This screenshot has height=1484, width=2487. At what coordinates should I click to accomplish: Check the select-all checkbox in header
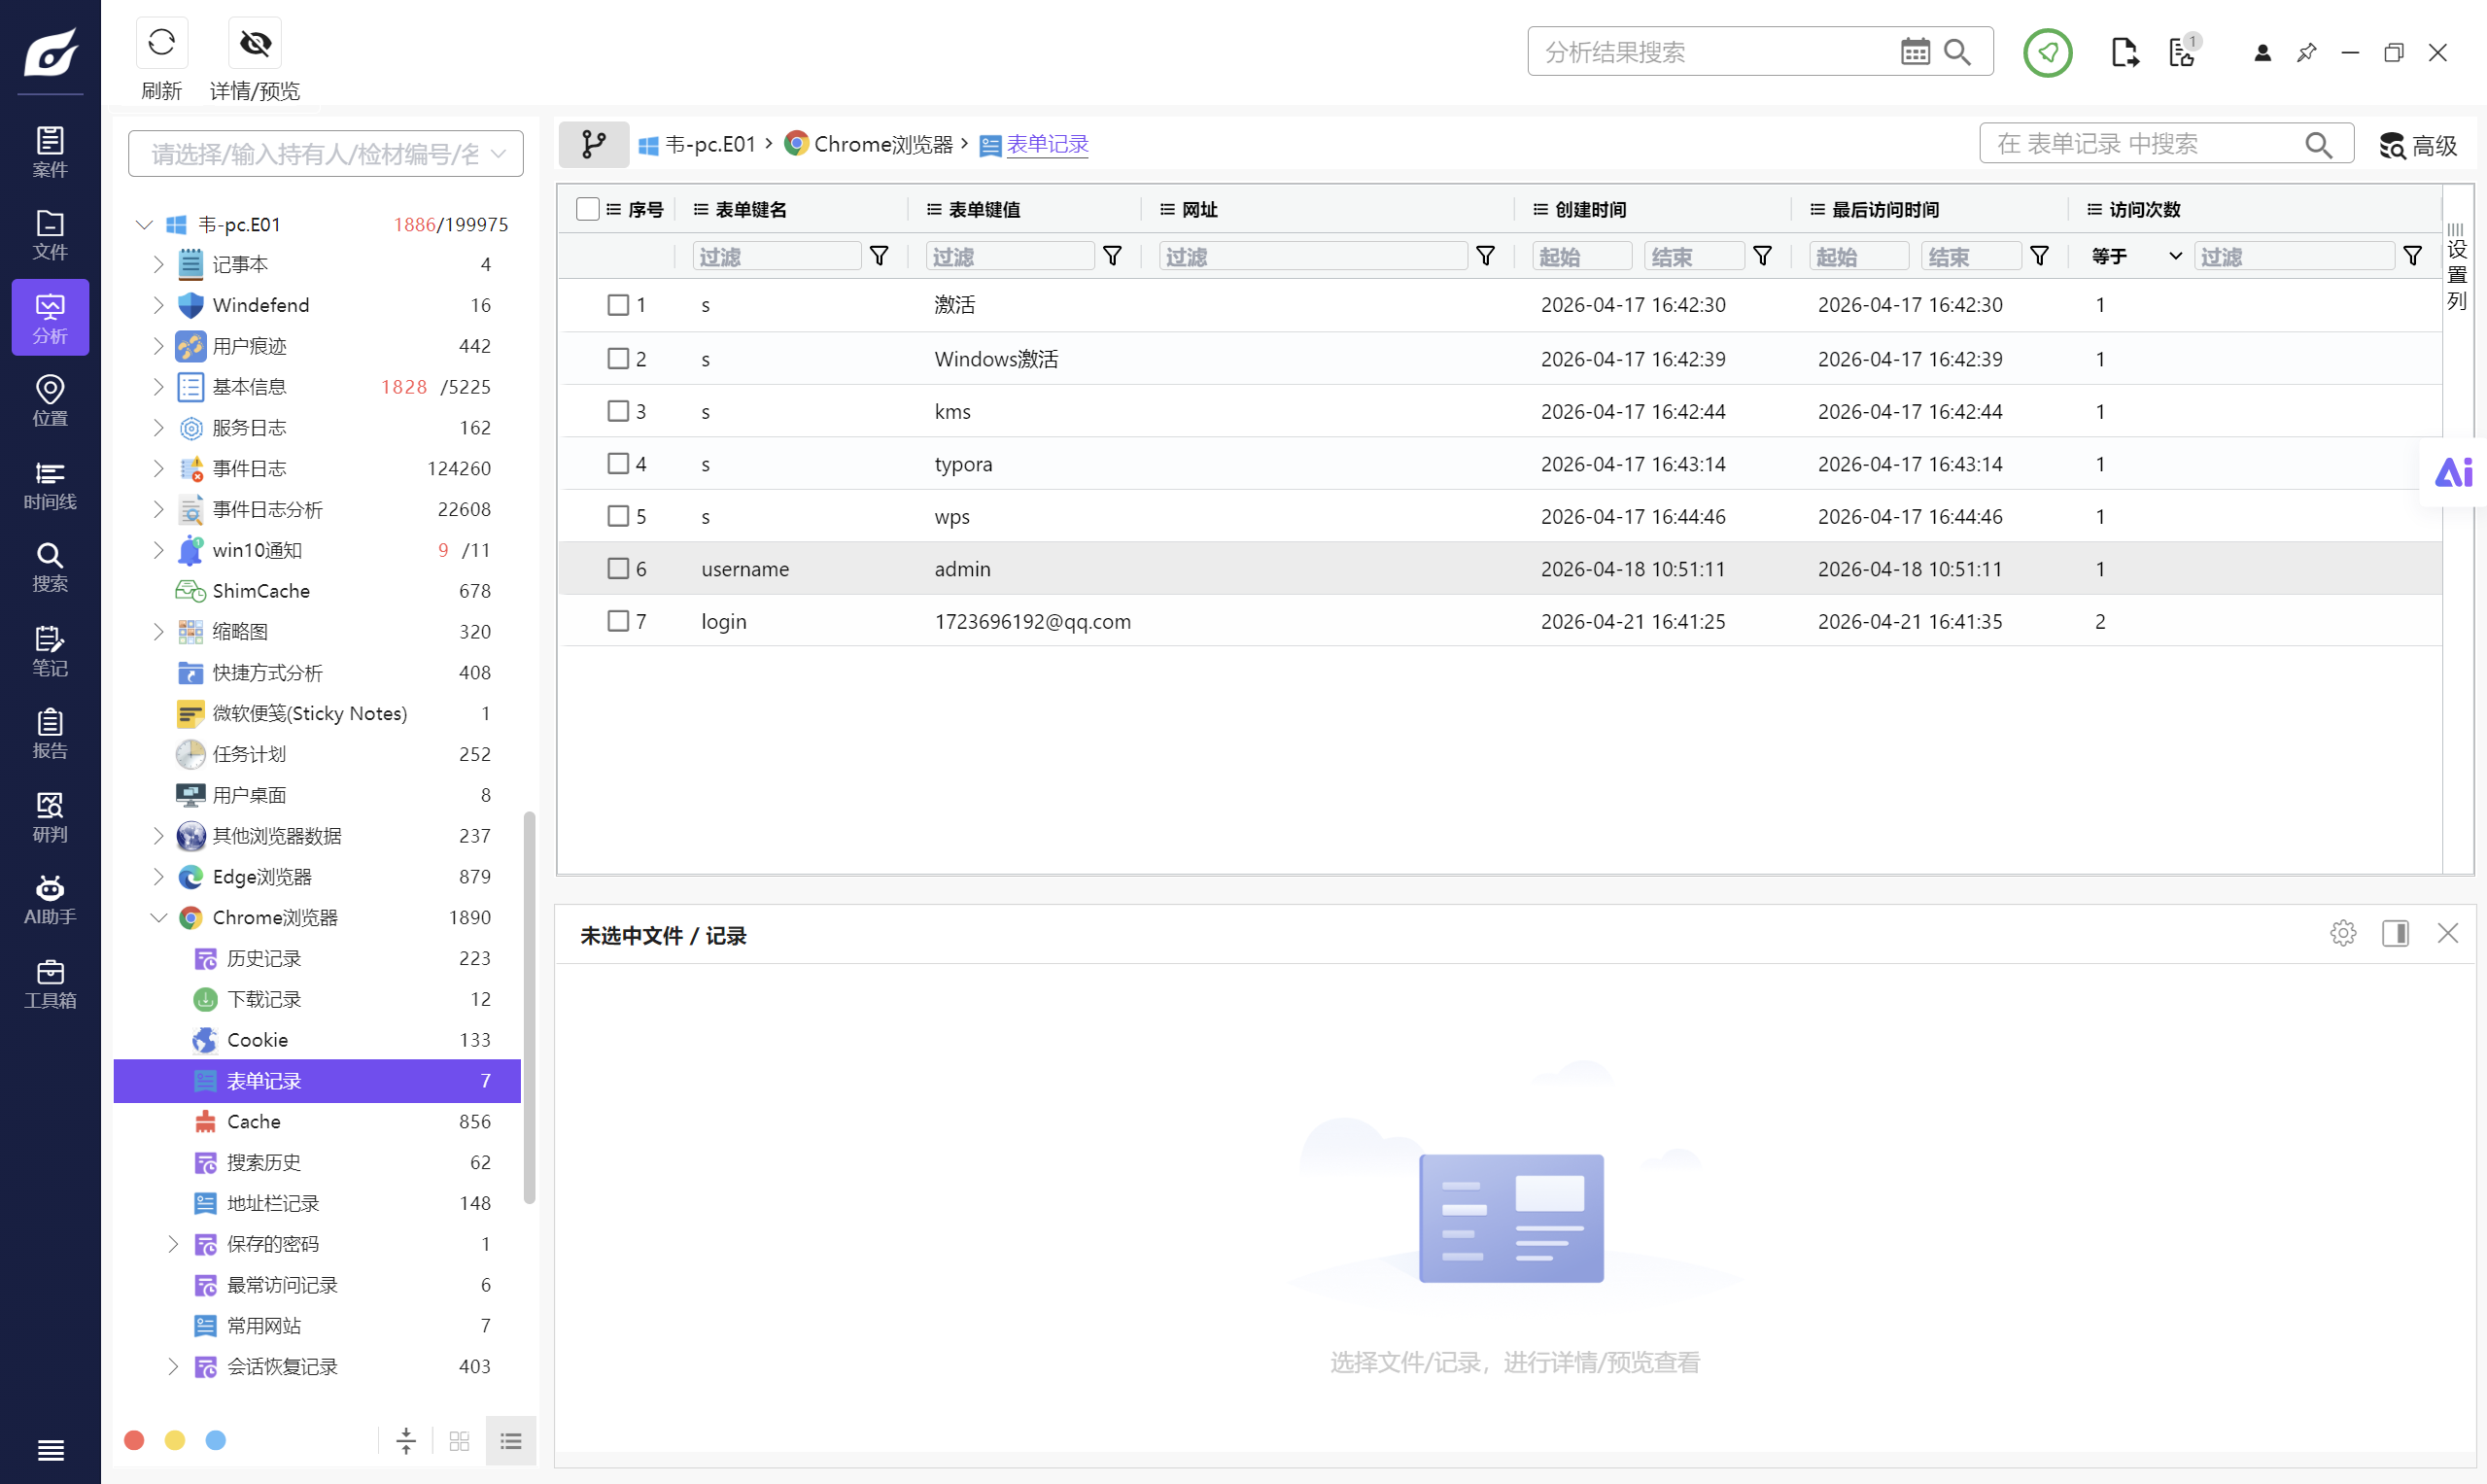point(588,209)
